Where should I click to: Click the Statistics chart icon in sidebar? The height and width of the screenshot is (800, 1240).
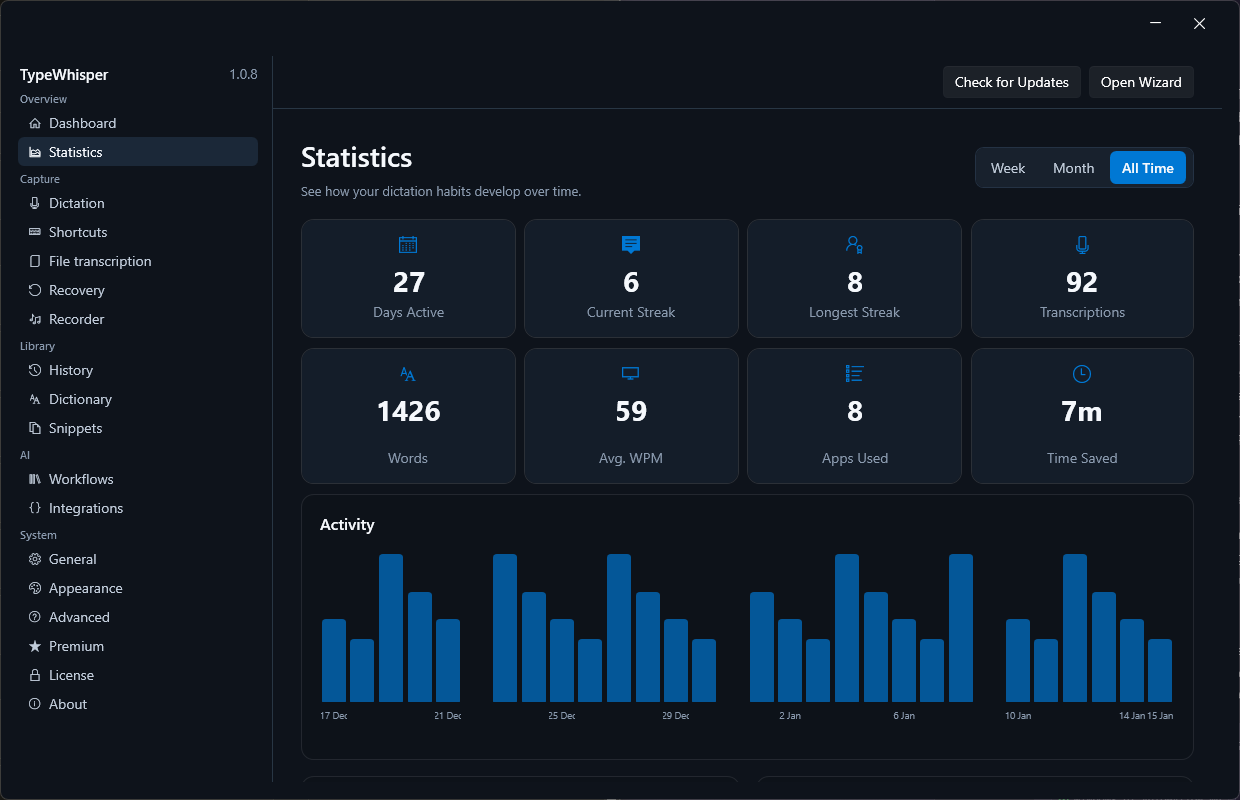coord(35,152)
